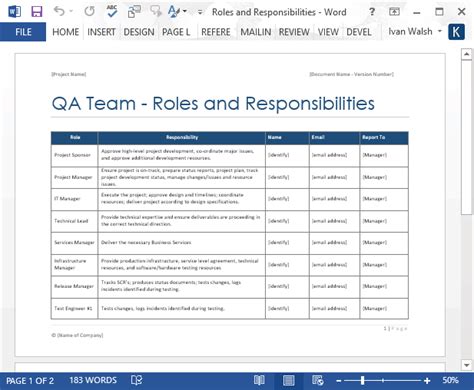Click the [Project Name] header text
The image size is (474, 390).
(x=69, y=74)
